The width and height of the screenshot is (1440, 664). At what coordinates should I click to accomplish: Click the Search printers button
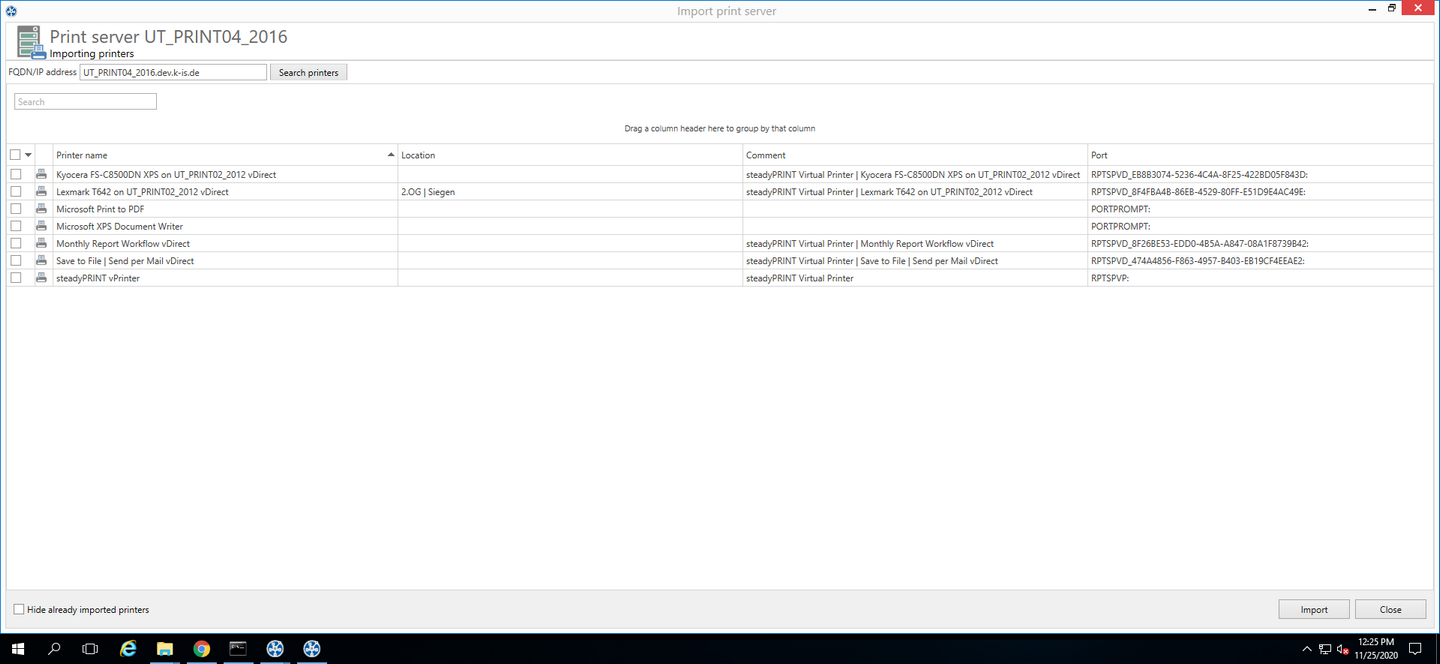(308, 72)
